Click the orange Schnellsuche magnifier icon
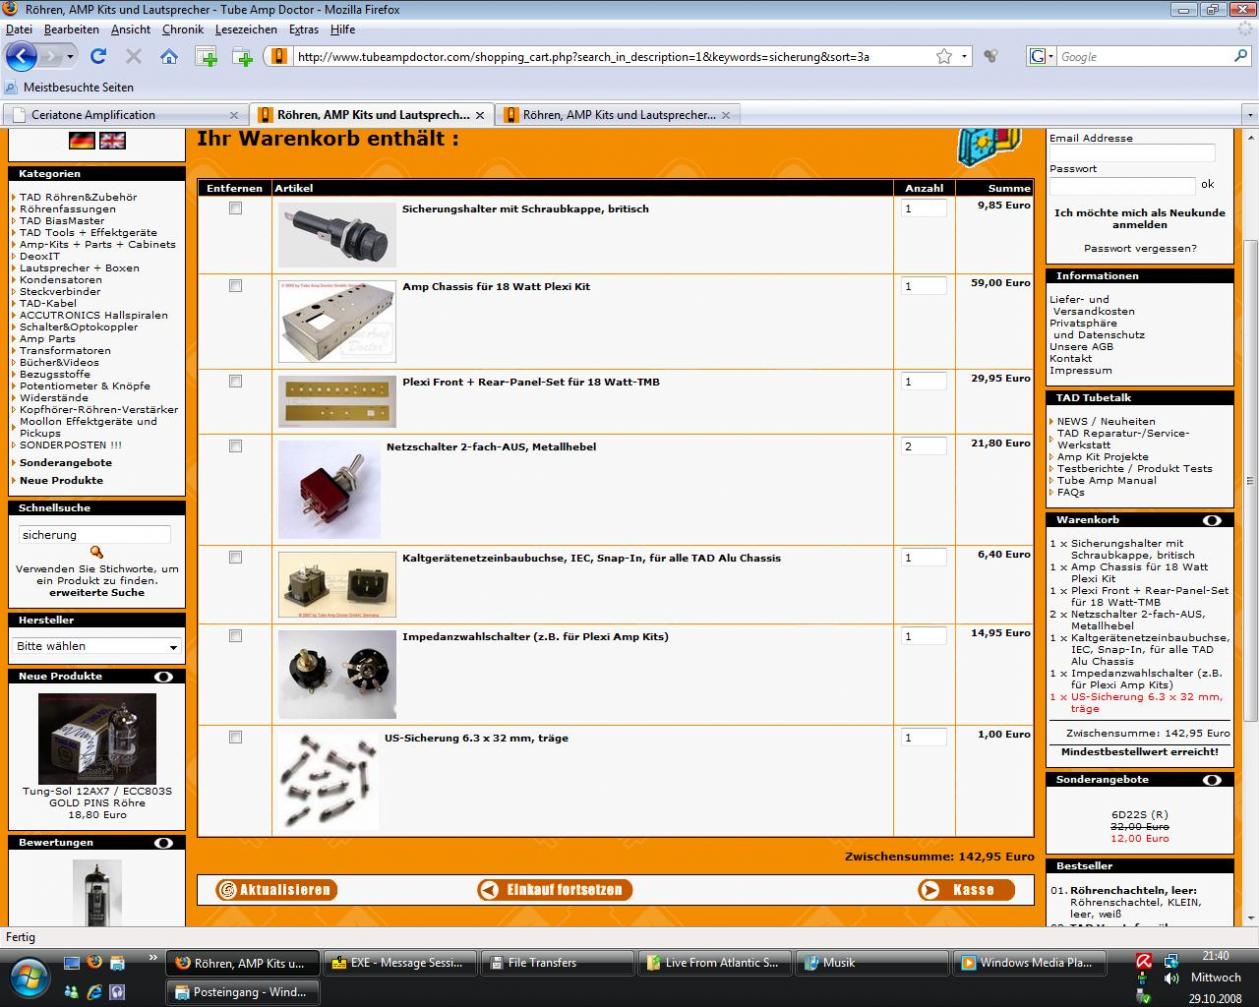 pos(97,552)
